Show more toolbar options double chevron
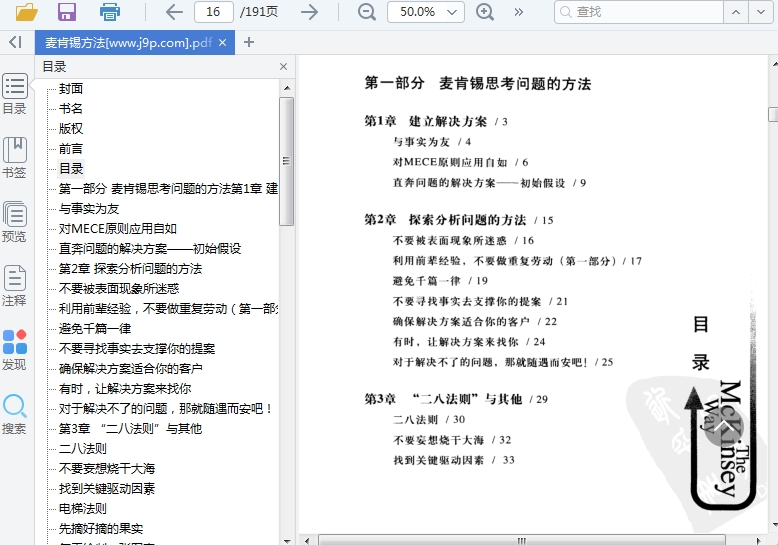The image size is (778, 545). tap(519, 12)
